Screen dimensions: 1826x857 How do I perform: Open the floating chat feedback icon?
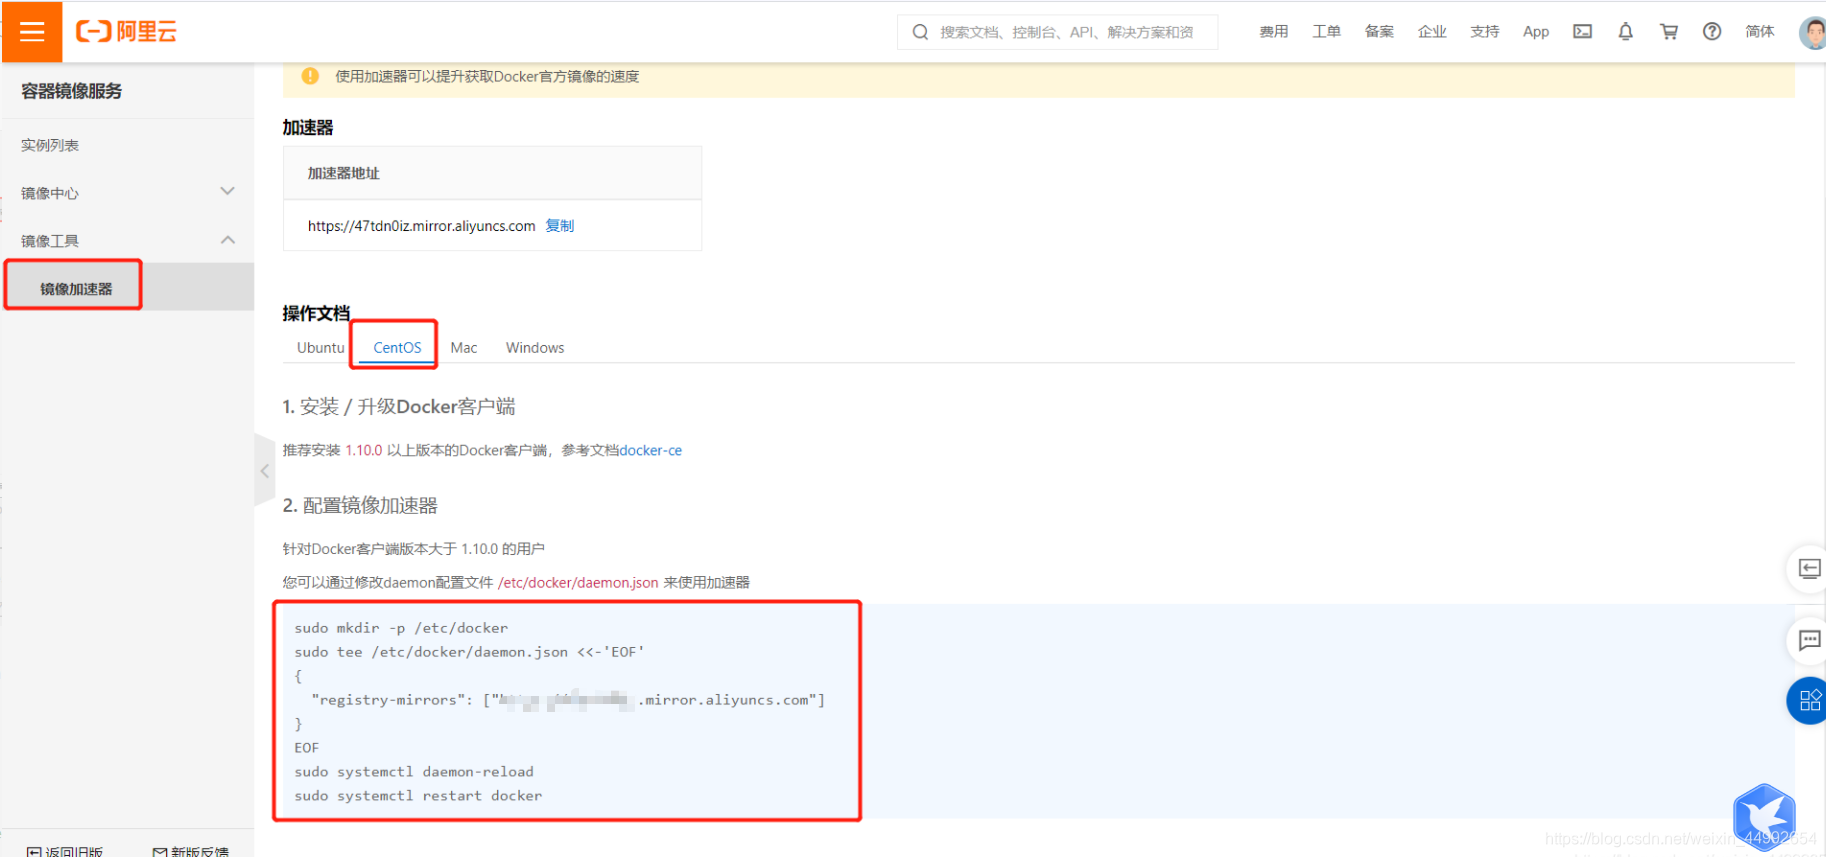pyautogui.click(x=1808, y=640)
